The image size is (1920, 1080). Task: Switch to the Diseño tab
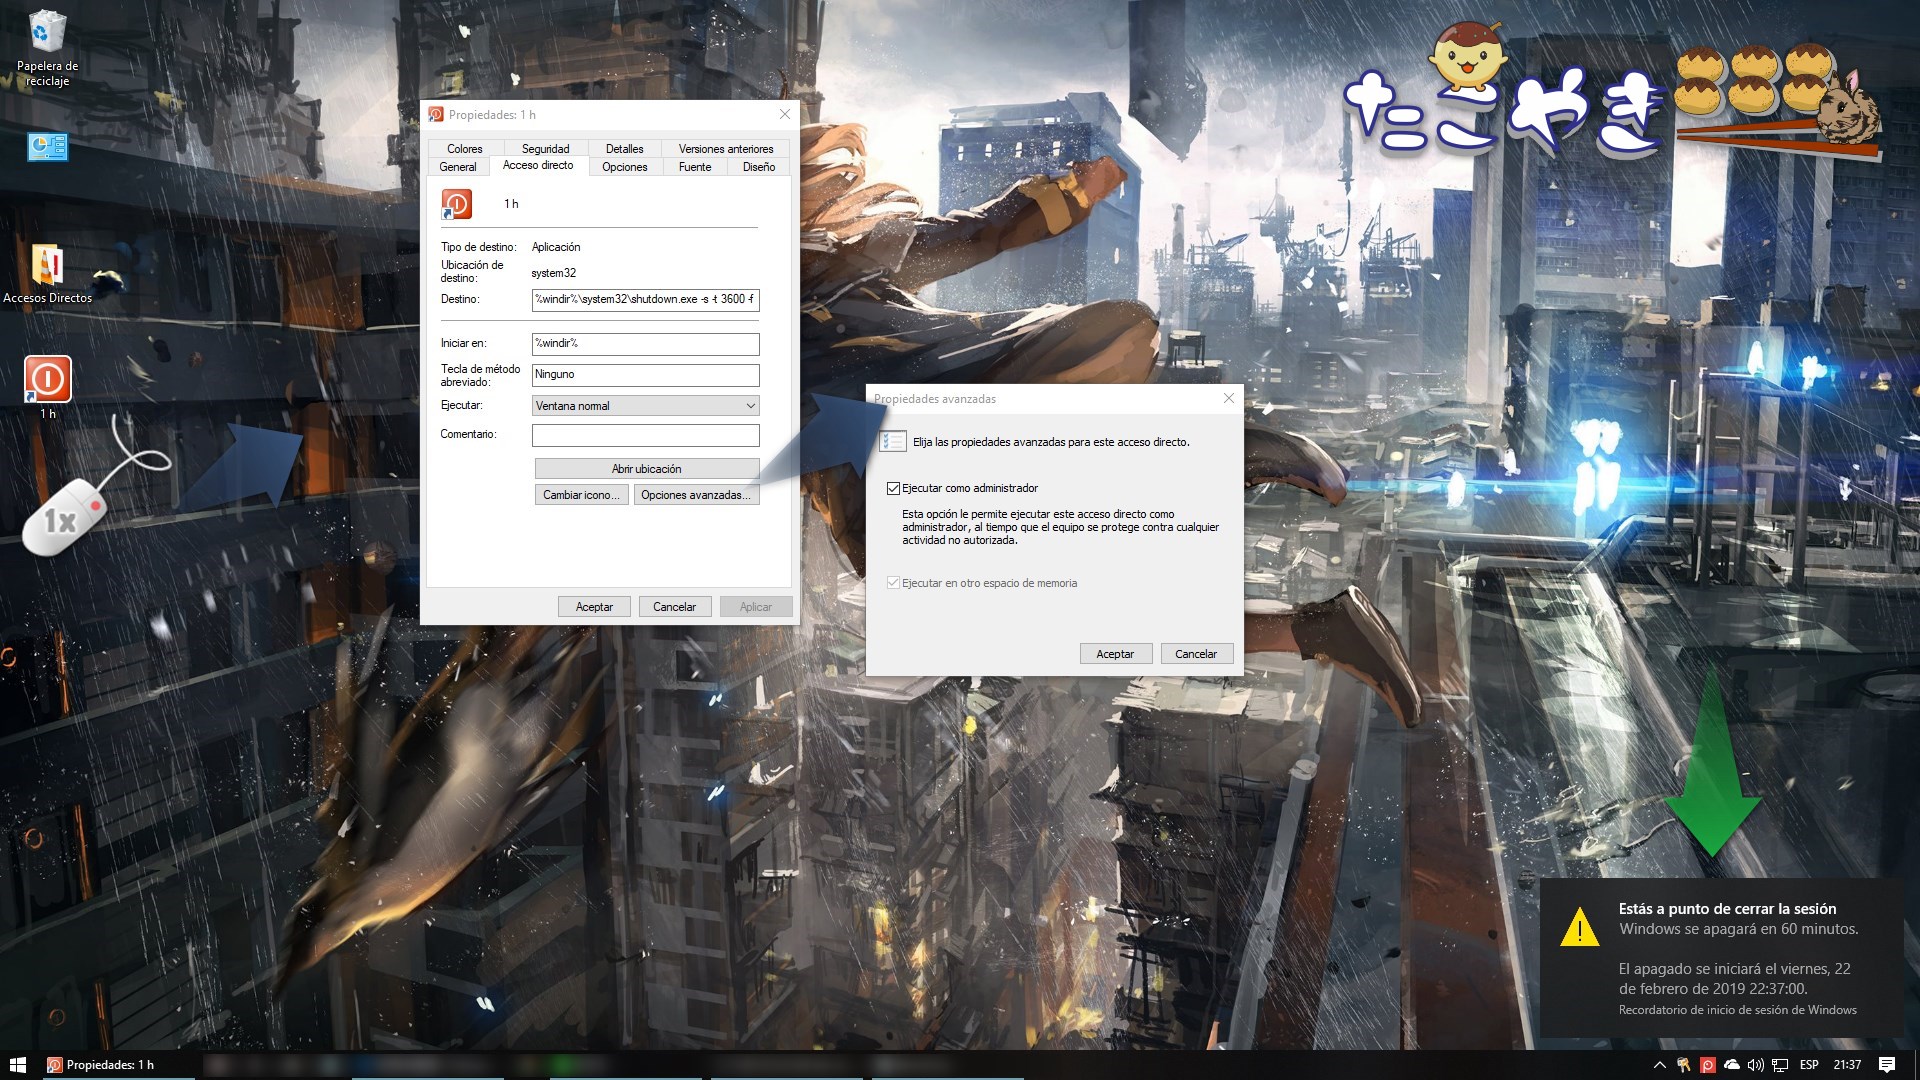coord(759,167)
